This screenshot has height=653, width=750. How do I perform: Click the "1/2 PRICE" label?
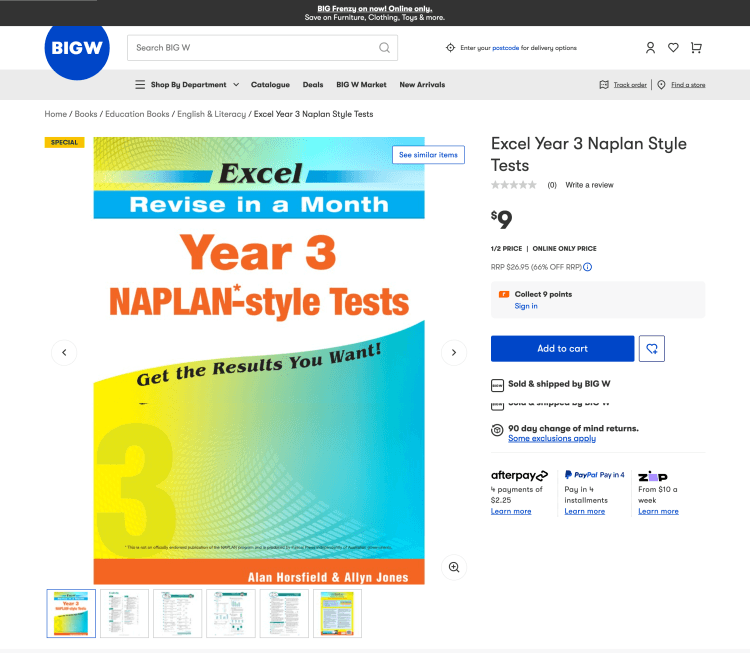(x=506, y=249)
